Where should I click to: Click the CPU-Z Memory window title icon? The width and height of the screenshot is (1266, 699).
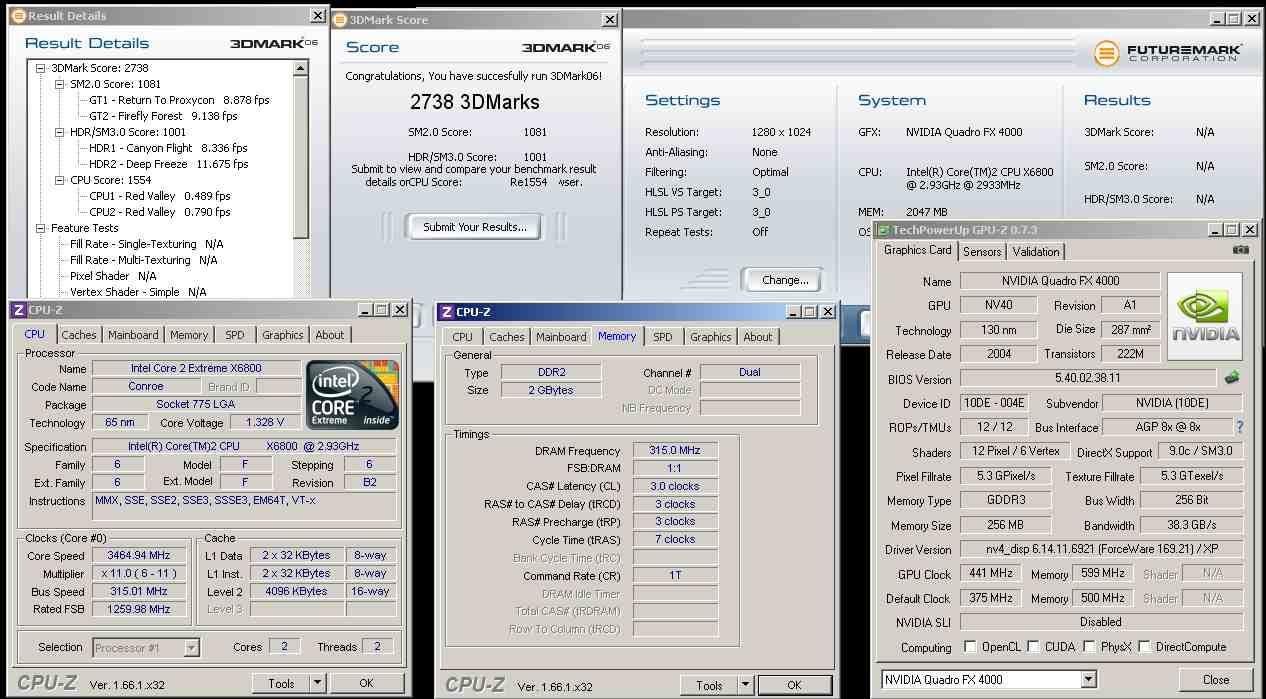[446, 311]
